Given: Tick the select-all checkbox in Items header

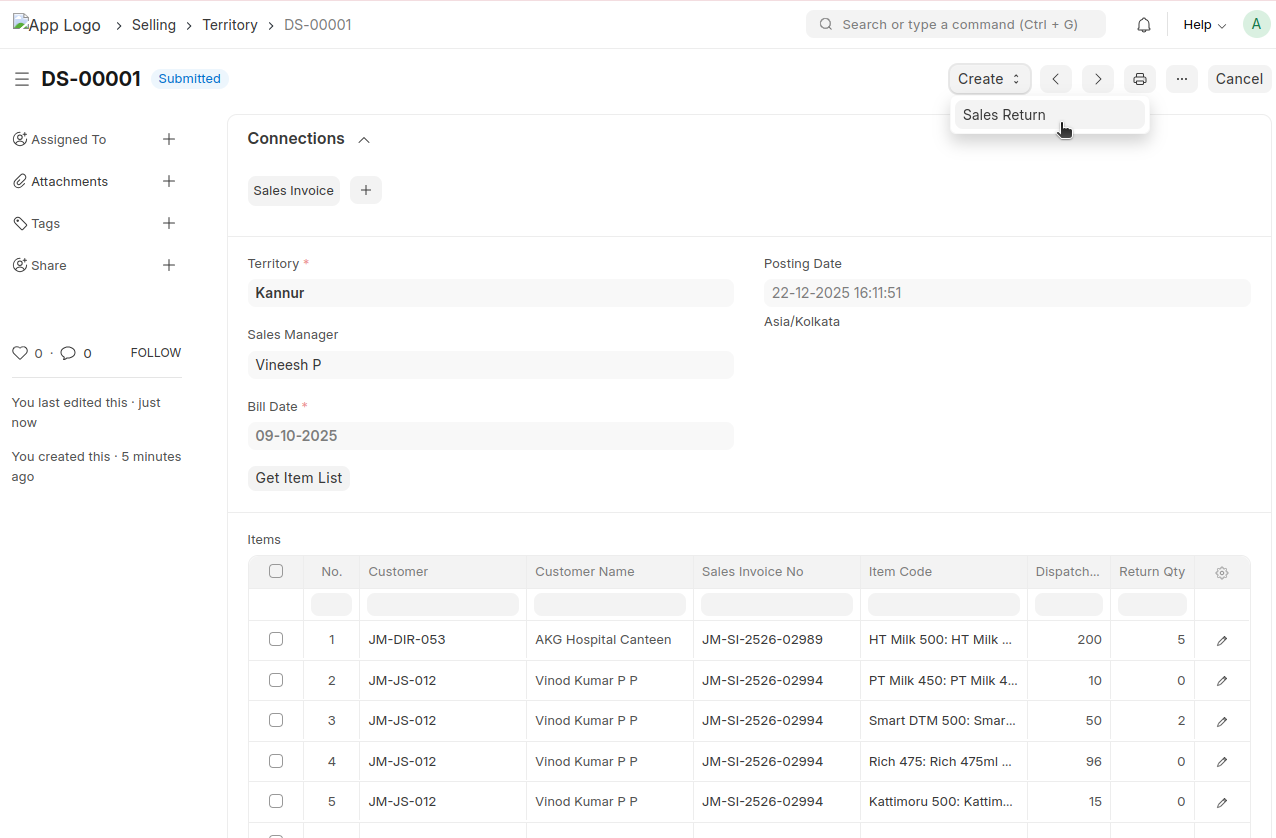Looking at the screenshot, I should [x=276, y=571].
